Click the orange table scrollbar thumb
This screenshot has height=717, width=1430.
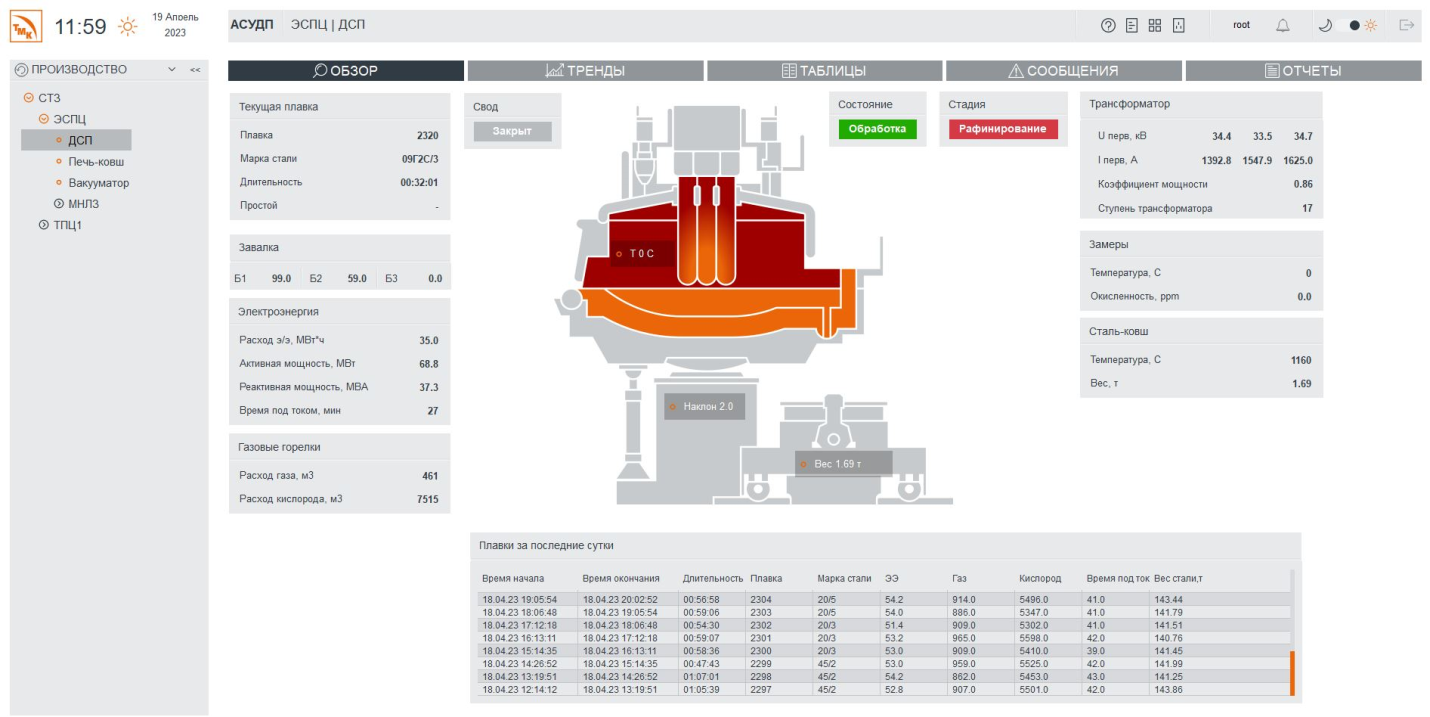[x=1293, y=672]
